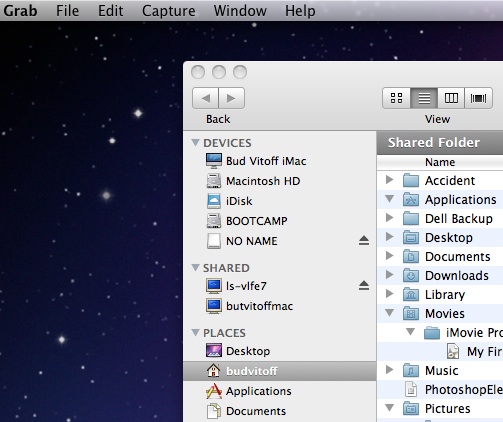Open the budvitoff home folder icon
The height and width of the screenshot is (422, 503).
coord(214,371)
